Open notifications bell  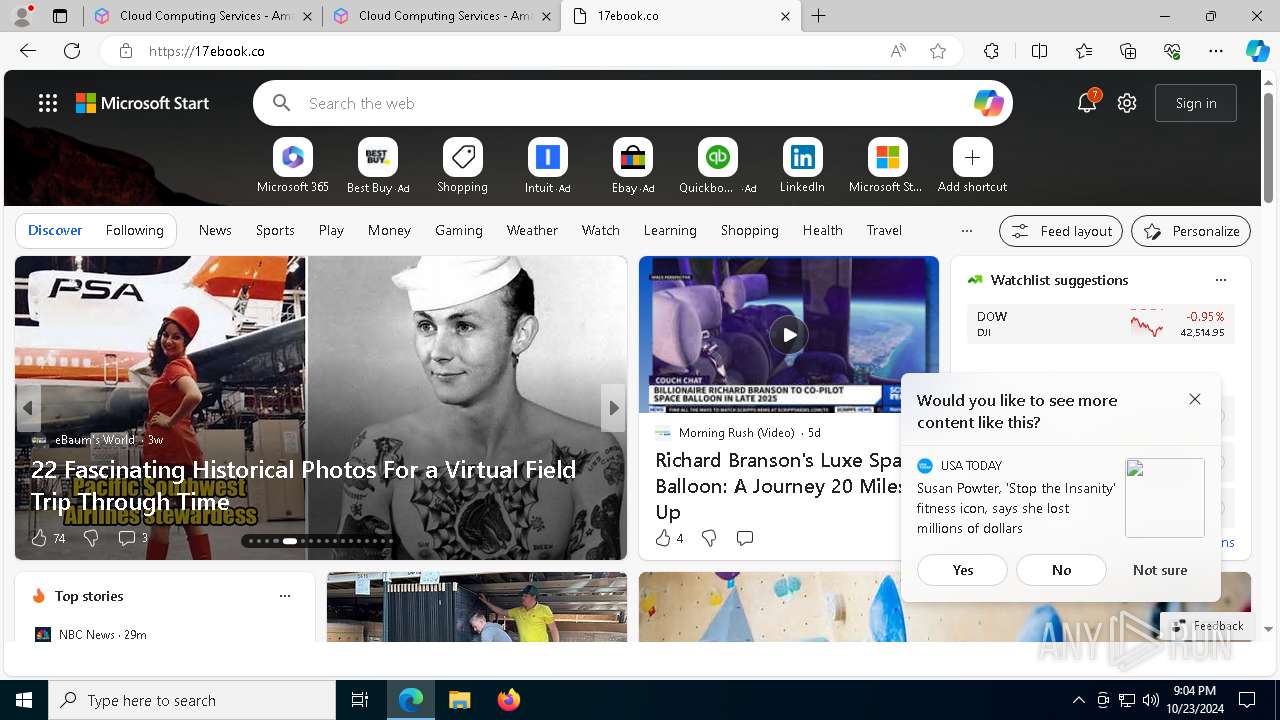[1087, 102]
